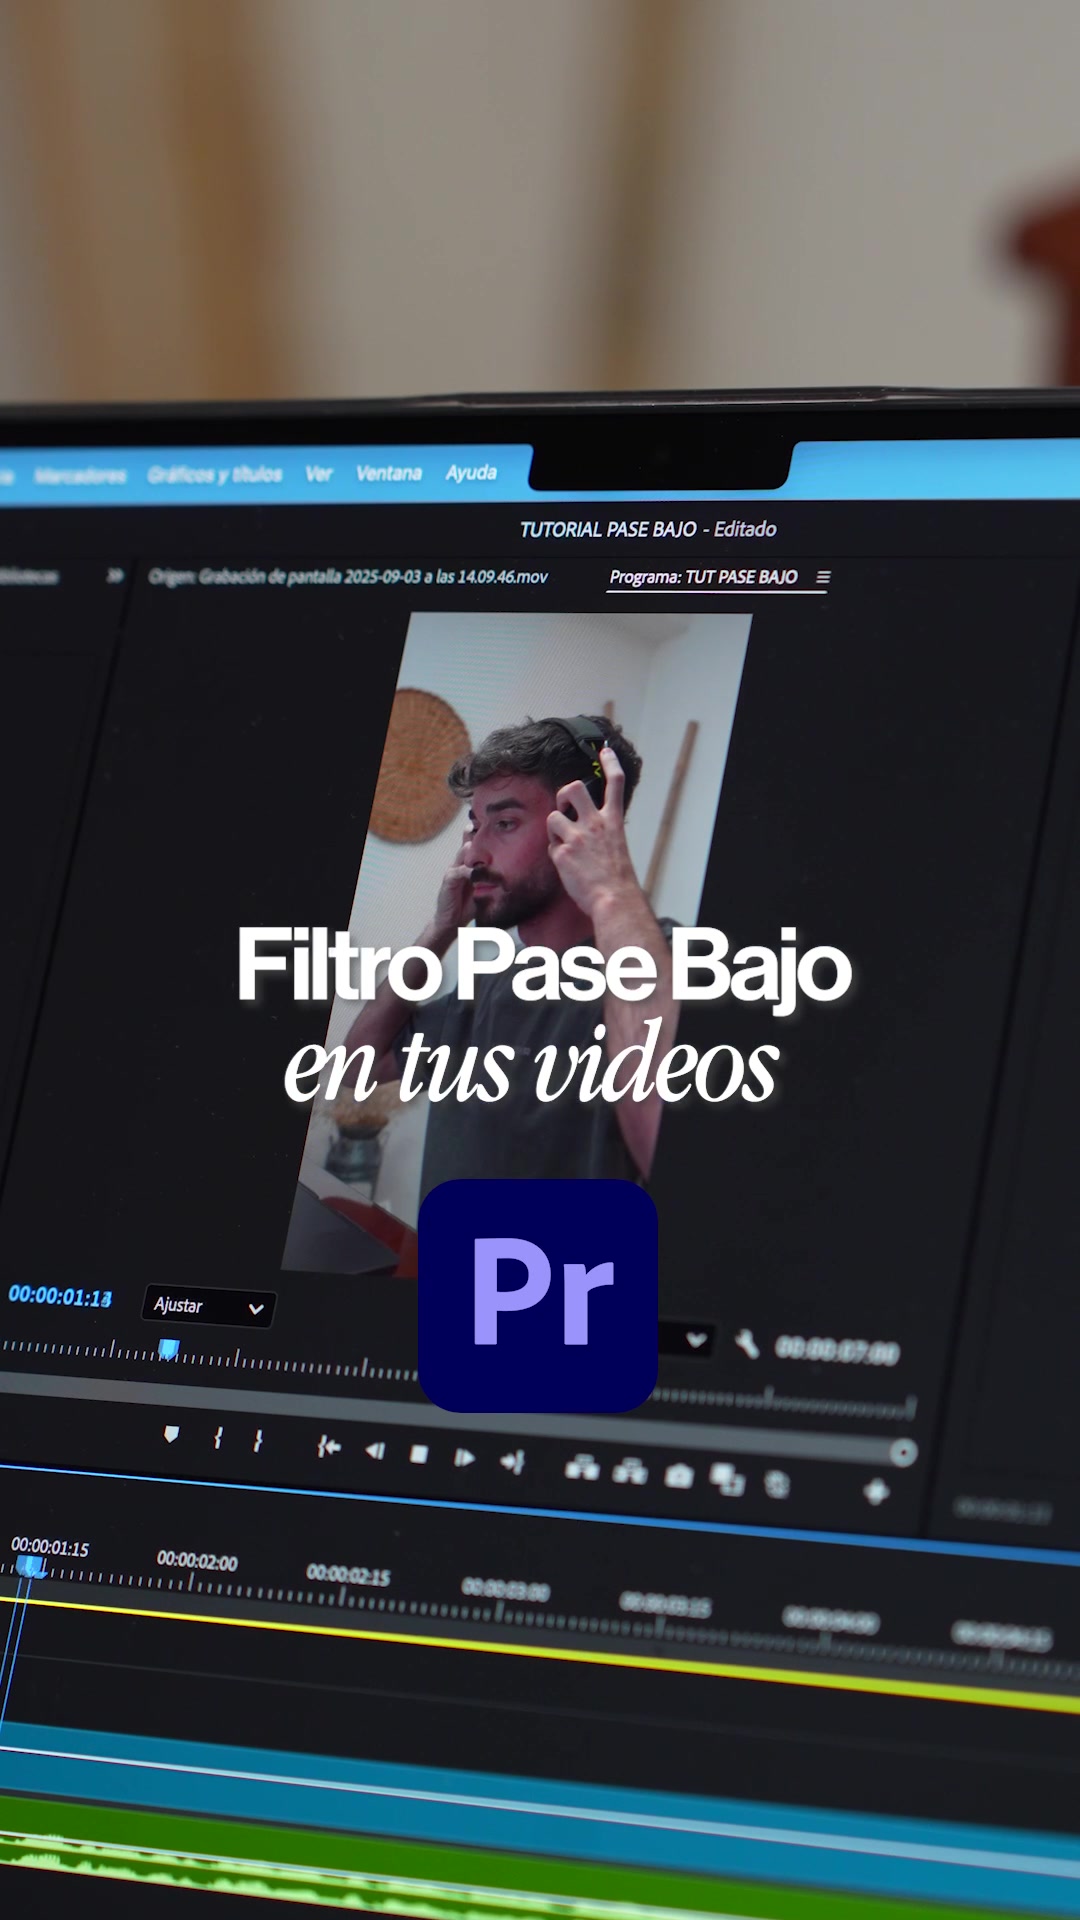The image size is (1080, 1920).
Task: Click the Mark In bracket icon
Action: 218,1438
